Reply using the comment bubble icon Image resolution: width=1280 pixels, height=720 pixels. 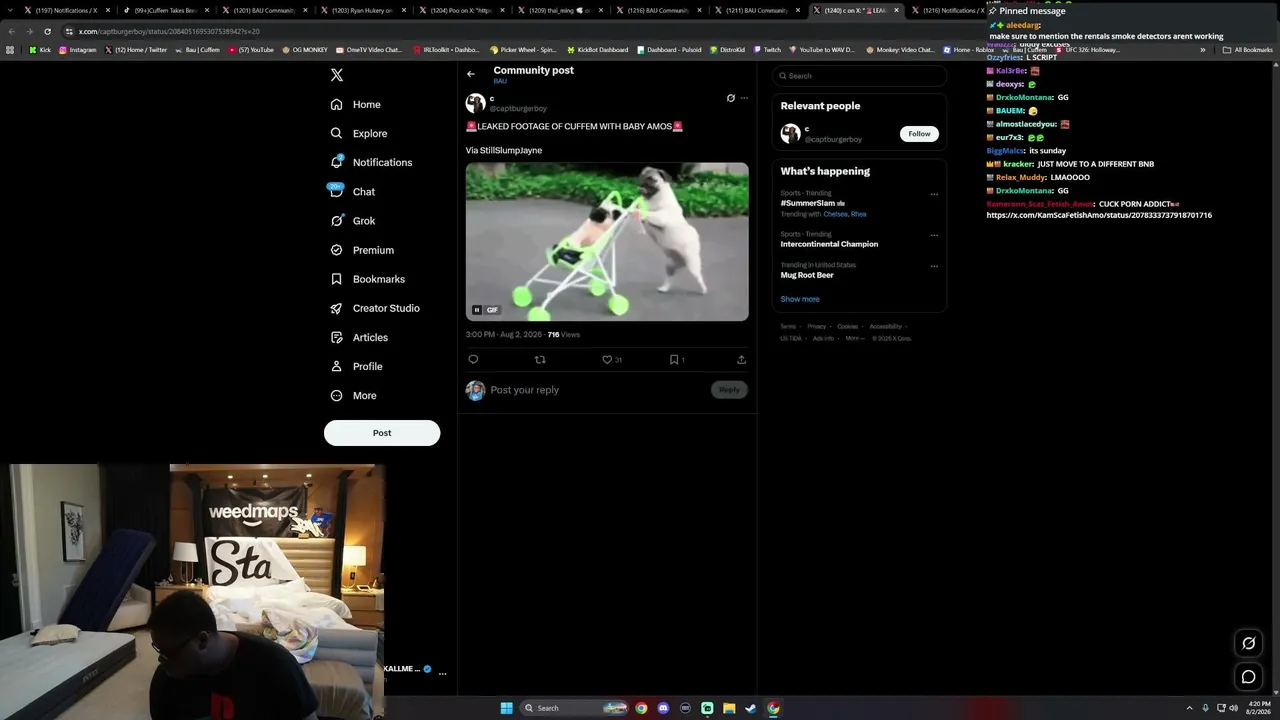click(473, 359)
